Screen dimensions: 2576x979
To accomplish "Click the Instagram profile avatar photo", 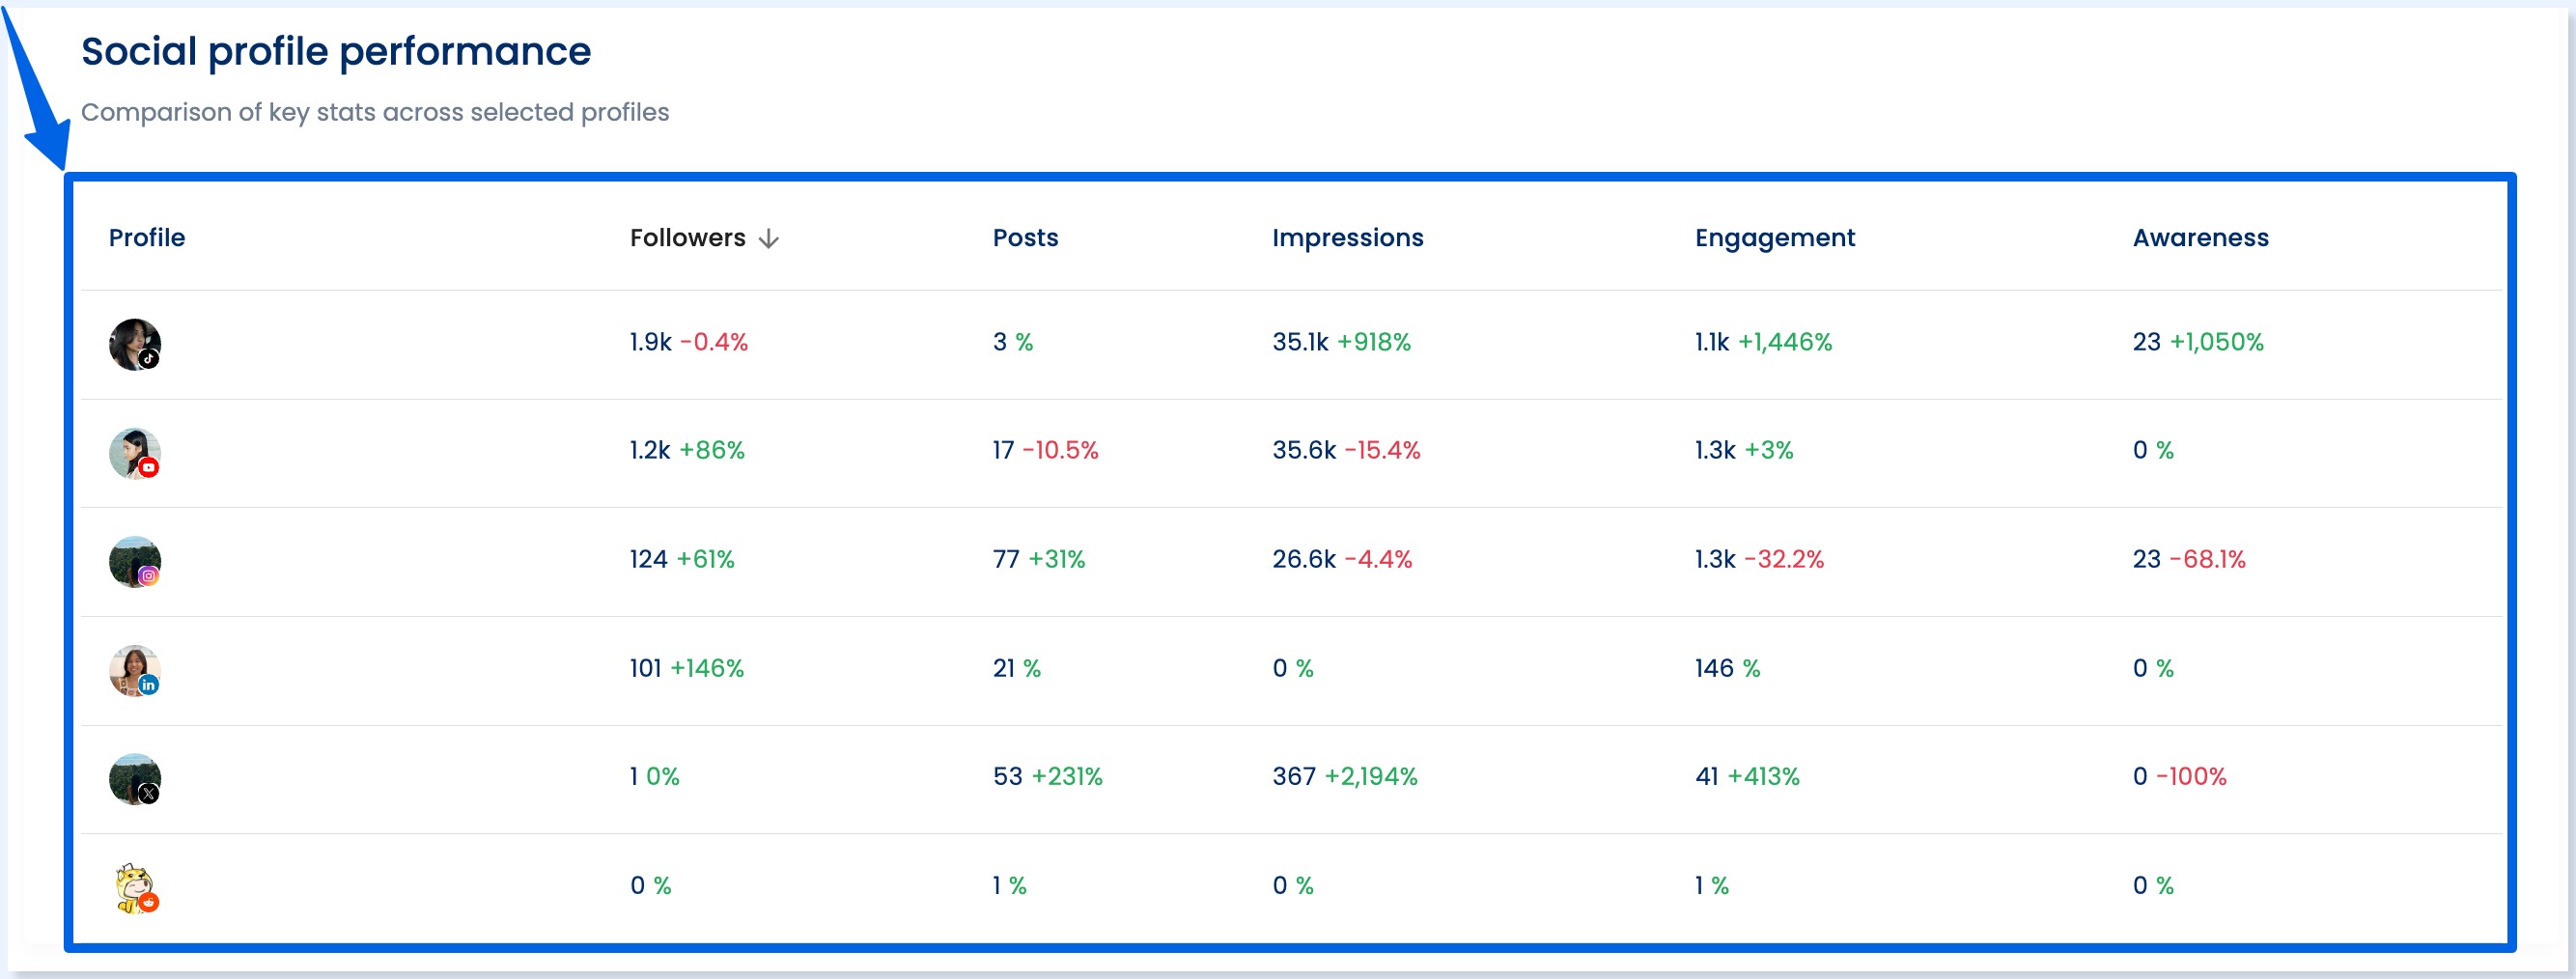I will pyautogui.click(x=133, y=561).
